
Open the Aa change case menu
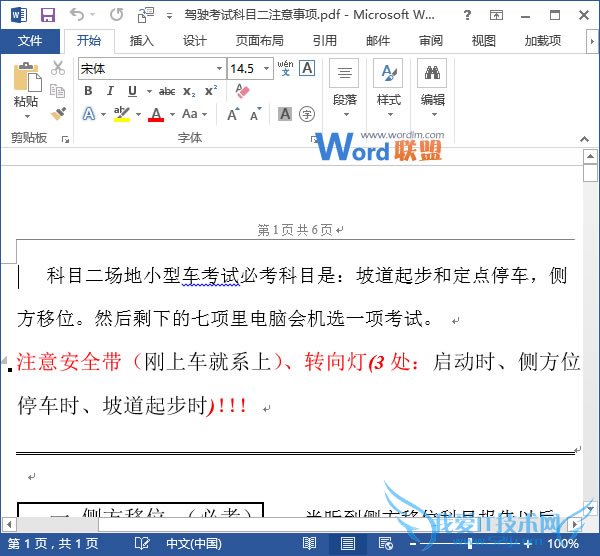coord(194,114)
